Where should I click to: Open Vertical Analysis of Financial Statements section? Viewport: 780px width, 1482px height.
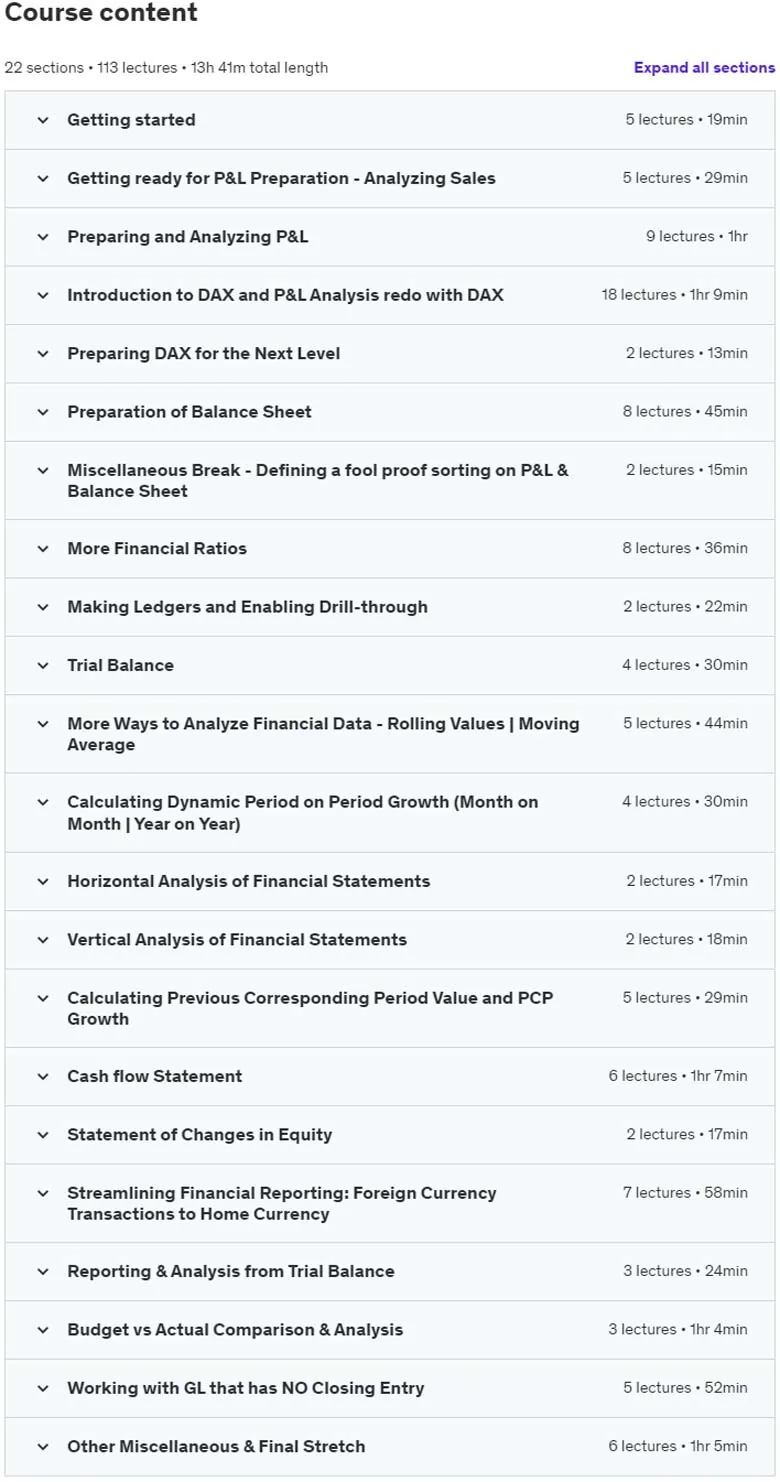pos(390,939)
